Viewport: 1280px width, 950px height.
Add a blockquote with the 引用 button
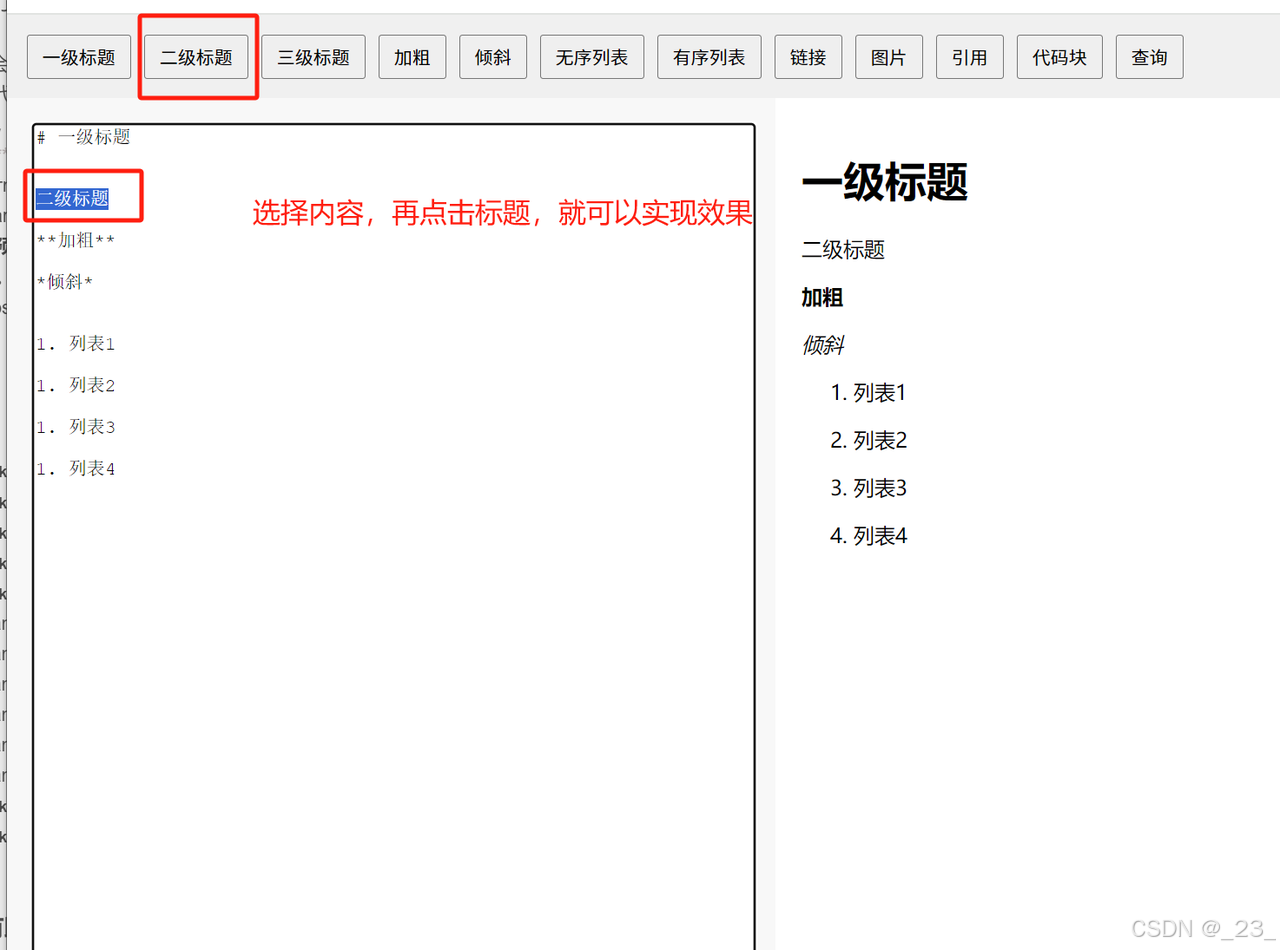970,57
